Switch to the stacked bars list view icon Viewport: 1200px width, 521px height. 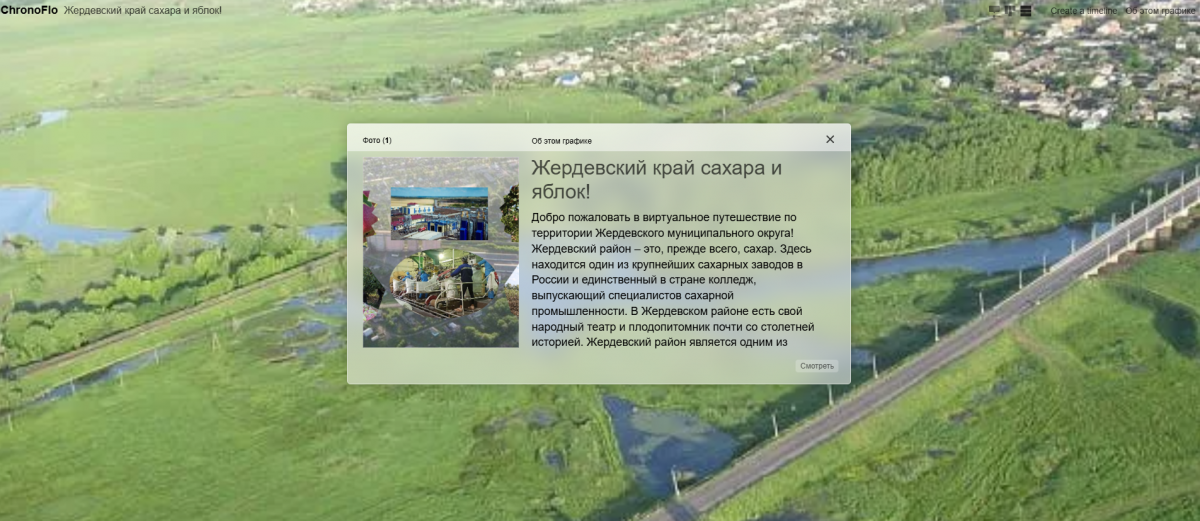point(1026,10)
